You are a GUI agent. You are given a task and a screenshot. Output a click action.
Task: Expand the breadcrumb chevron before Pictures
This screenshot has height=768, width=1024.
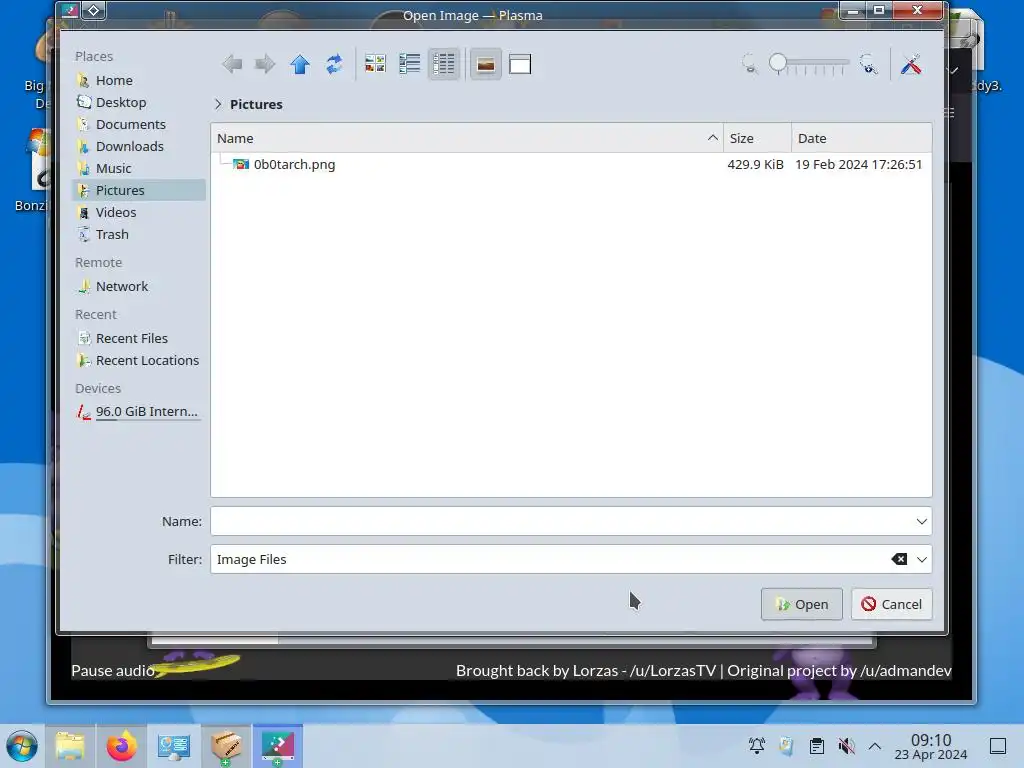(x=218, y=104)
